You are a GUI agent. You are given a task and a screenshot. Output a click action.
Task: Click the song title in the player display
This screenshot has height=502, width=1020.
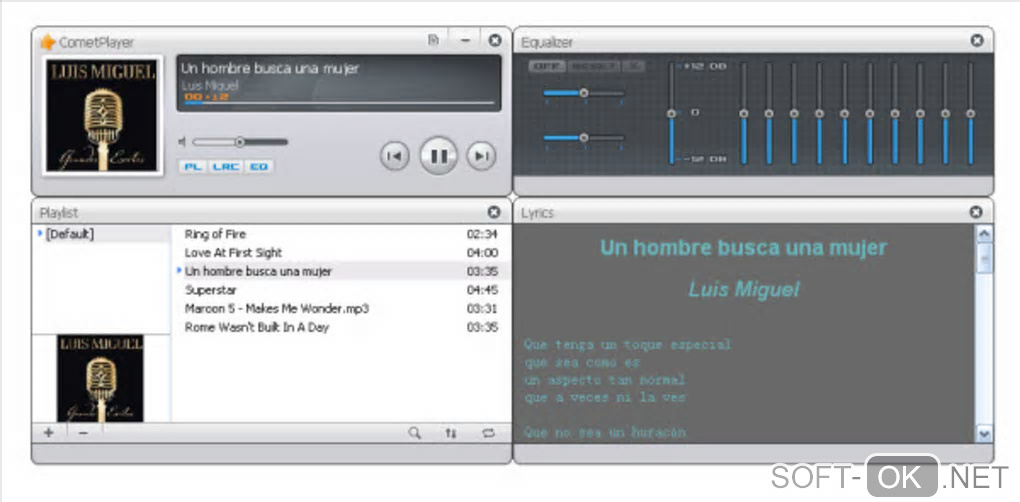point(269,68)
